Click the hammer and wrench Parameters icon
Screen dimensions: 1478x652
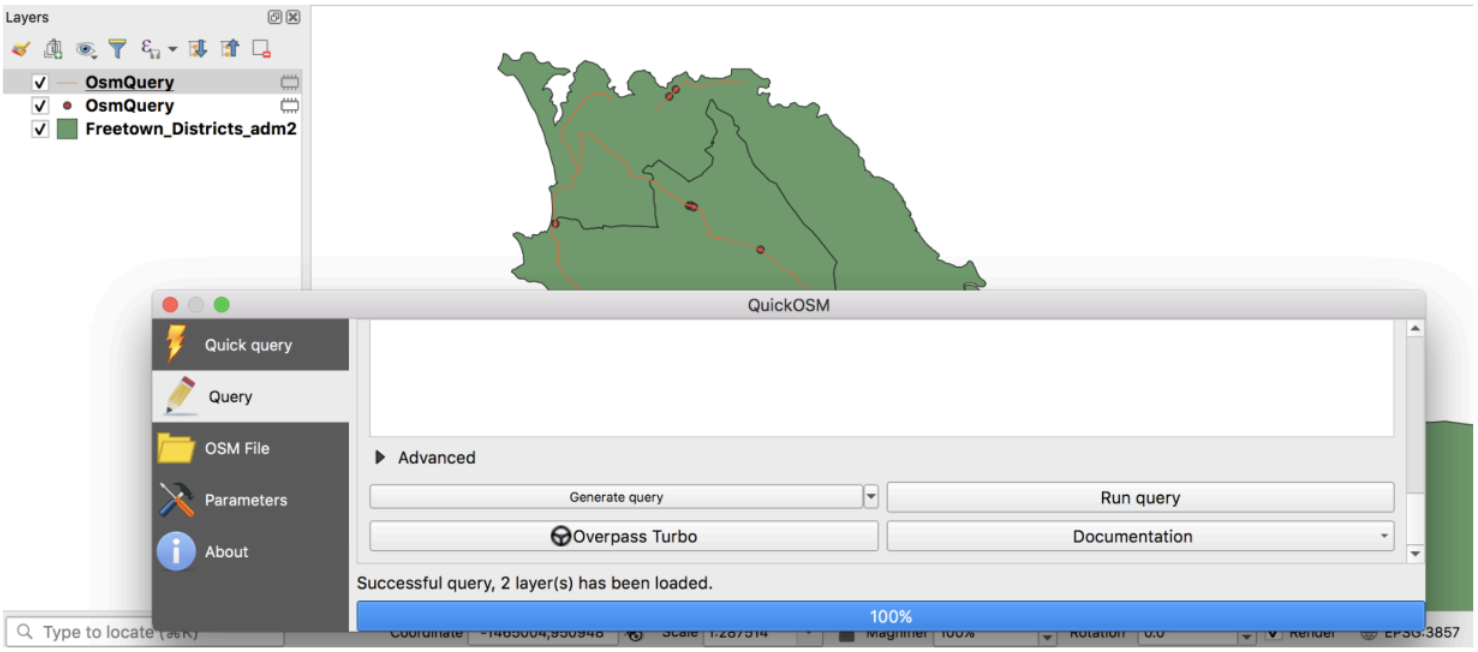click(176, 500)
